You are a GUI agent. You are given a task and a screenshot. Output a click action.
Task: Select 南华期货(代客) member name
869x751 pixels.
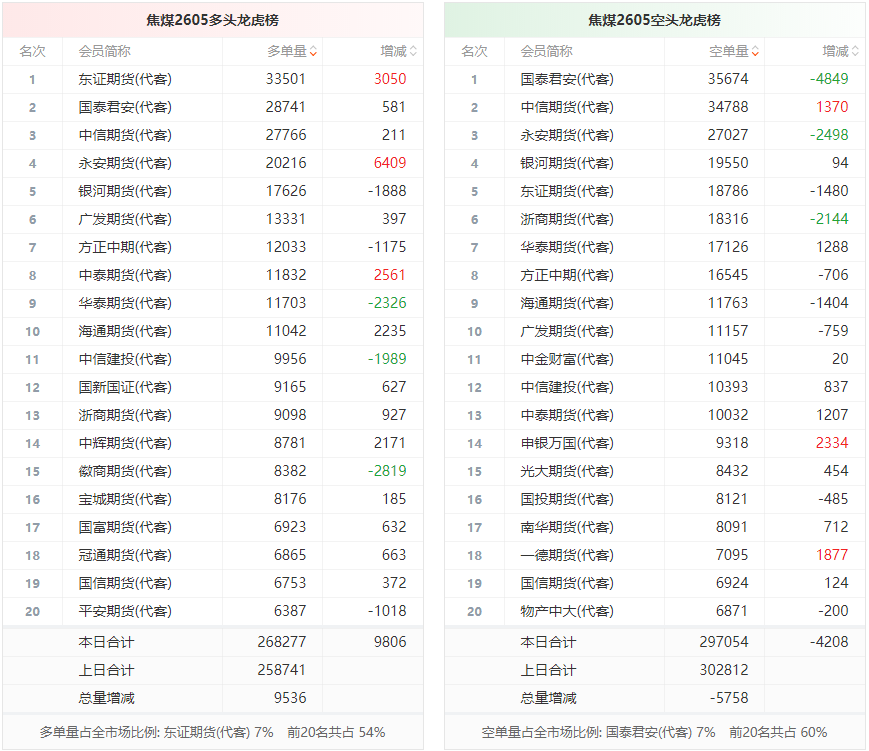click(567, 527)
